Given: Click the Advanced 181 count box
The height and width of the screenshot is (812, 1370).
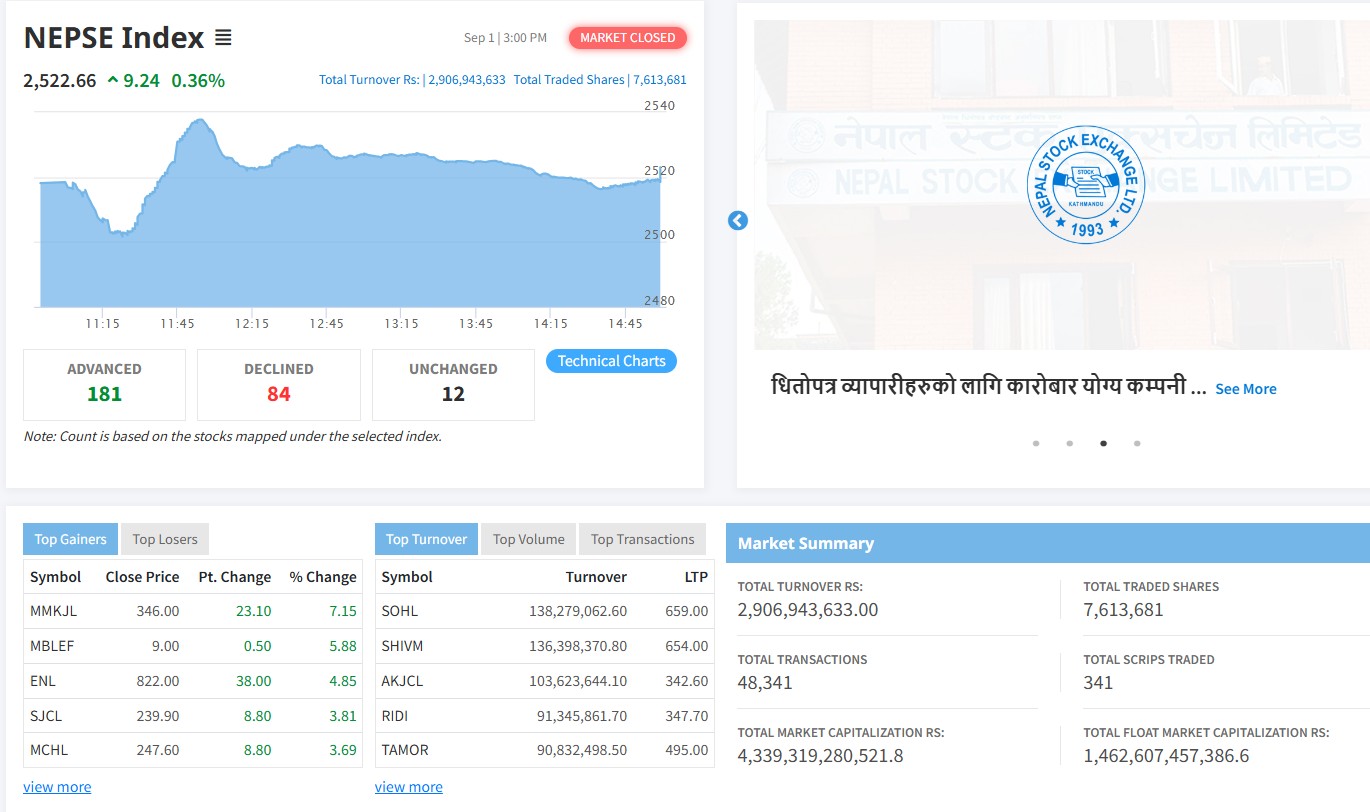Looking at the screenshot, I should 104,384.
